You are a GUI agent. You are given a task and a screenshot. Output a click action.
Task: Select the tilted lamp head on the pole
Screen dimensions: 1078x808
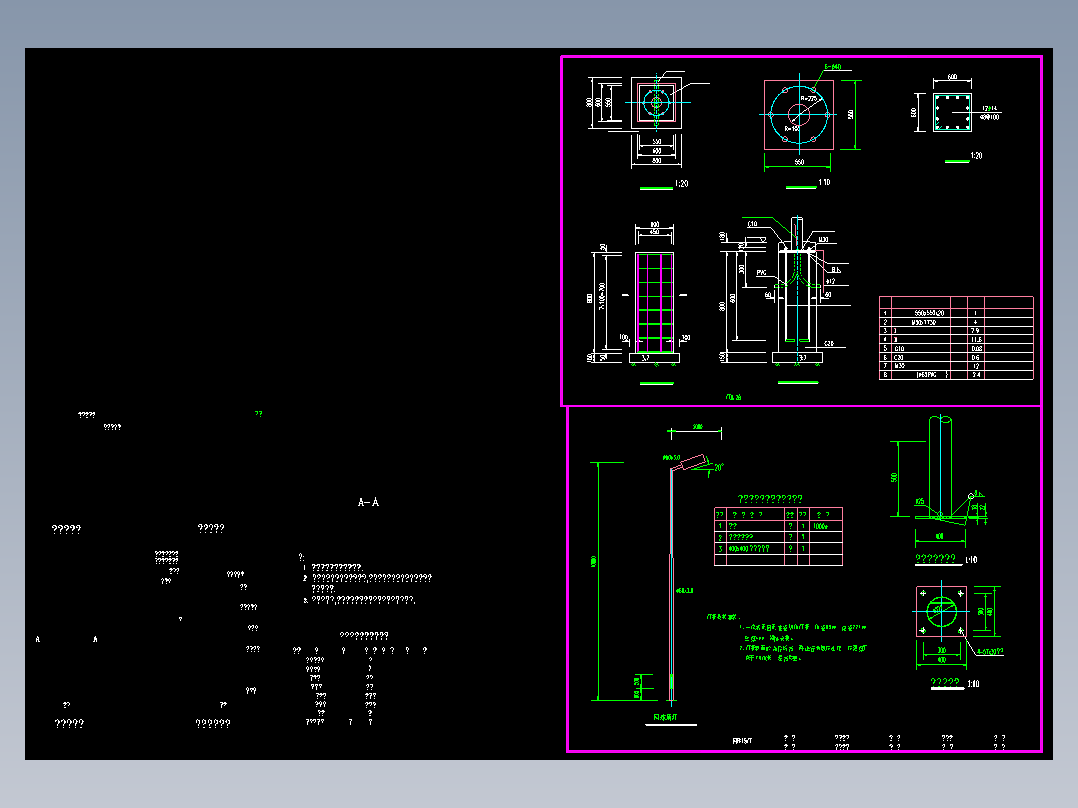pyautogui.click(x=690, y=463)
